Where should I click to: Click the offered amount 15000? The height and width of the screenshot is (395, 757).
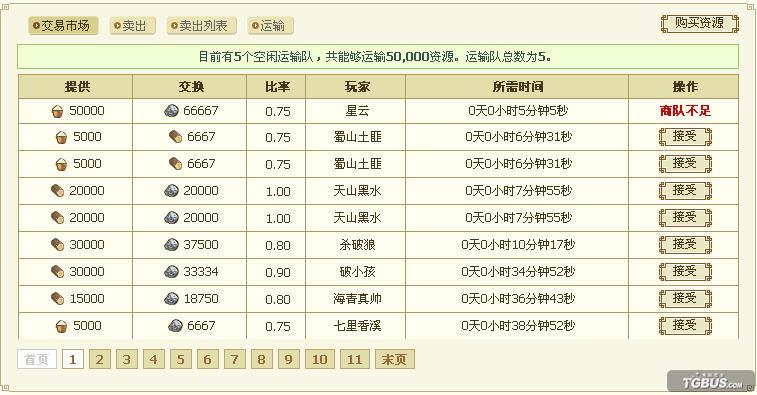point(87,299)
